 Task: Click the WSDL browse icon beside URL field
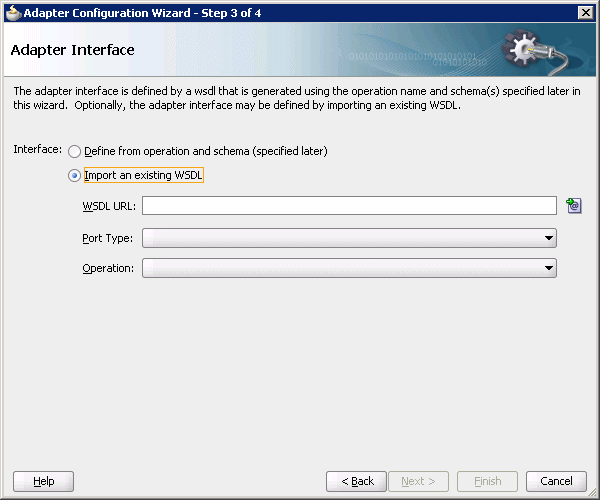point(574,205)
